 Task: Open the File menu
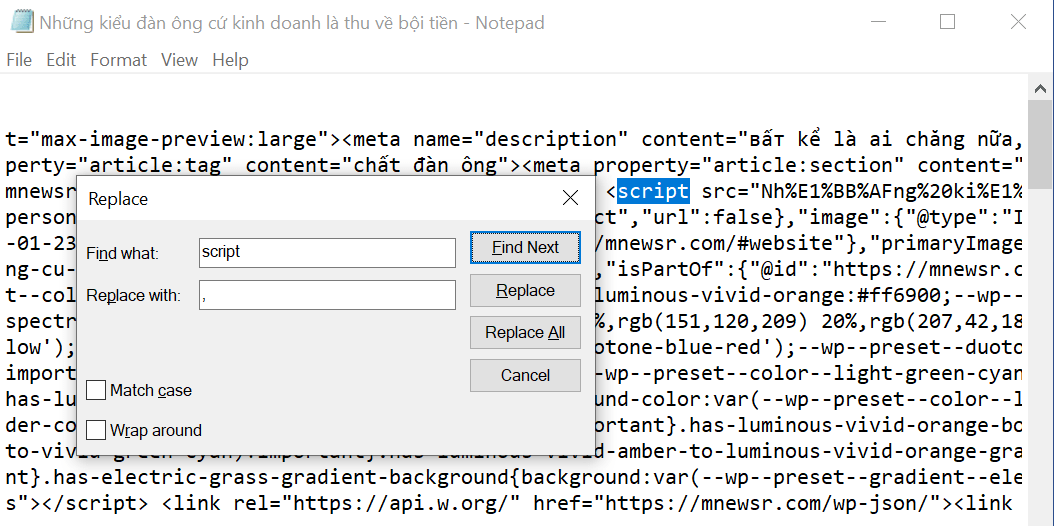pyautogui.click(x=19, y=60)
